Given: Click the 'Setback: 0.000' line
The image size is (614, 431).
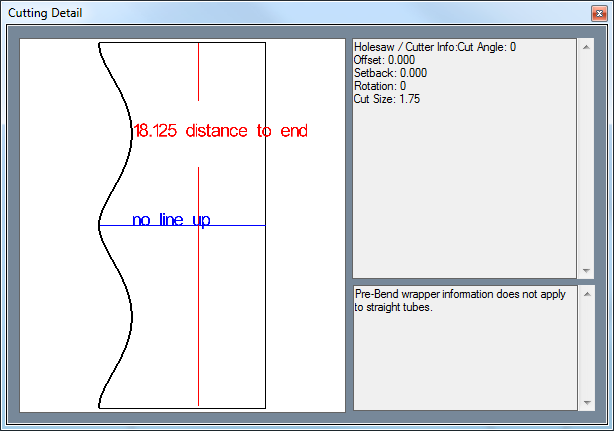Looking at the screenshot, I should tap(390, 73).
